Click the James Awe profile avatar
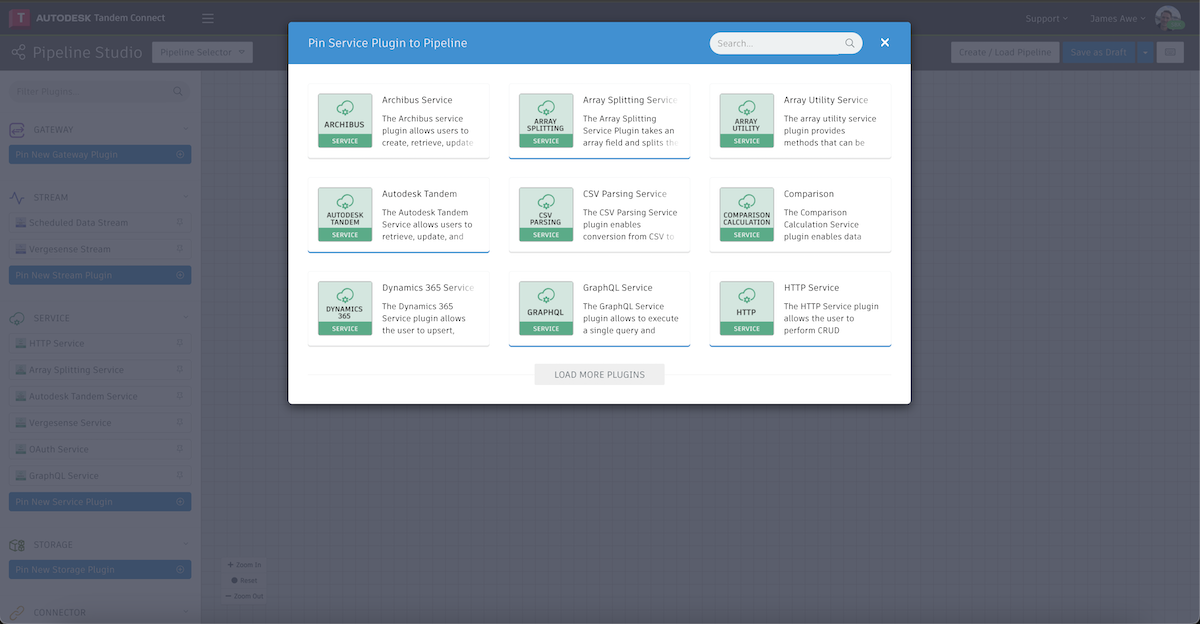1200x624 pixels. click(1167, 18)
